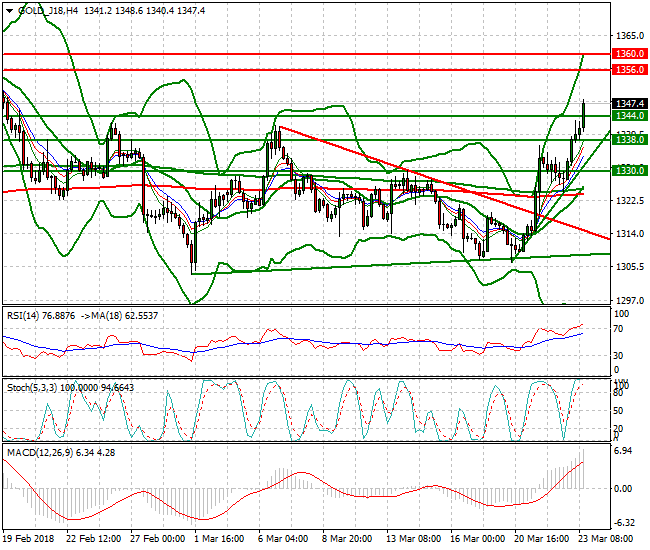Click the 1 Mar 16:00 time label
The width and height of the screenshot is (650, 550).
(x=219, y=539)
